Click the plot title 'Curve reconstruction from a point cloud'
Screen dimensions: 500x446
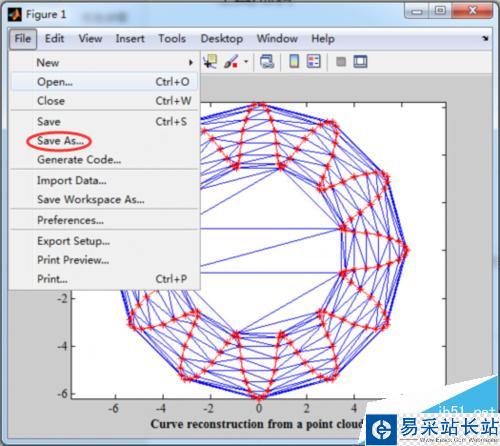257,424
